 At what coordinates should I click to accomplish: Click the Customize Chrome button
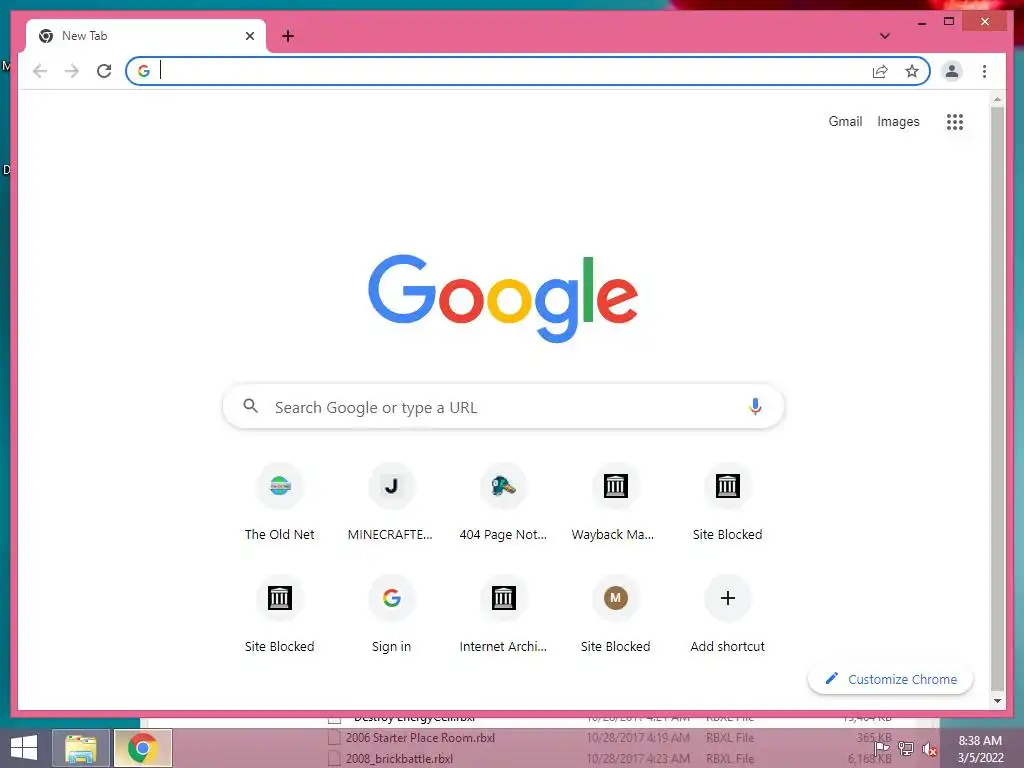point(890,679)
